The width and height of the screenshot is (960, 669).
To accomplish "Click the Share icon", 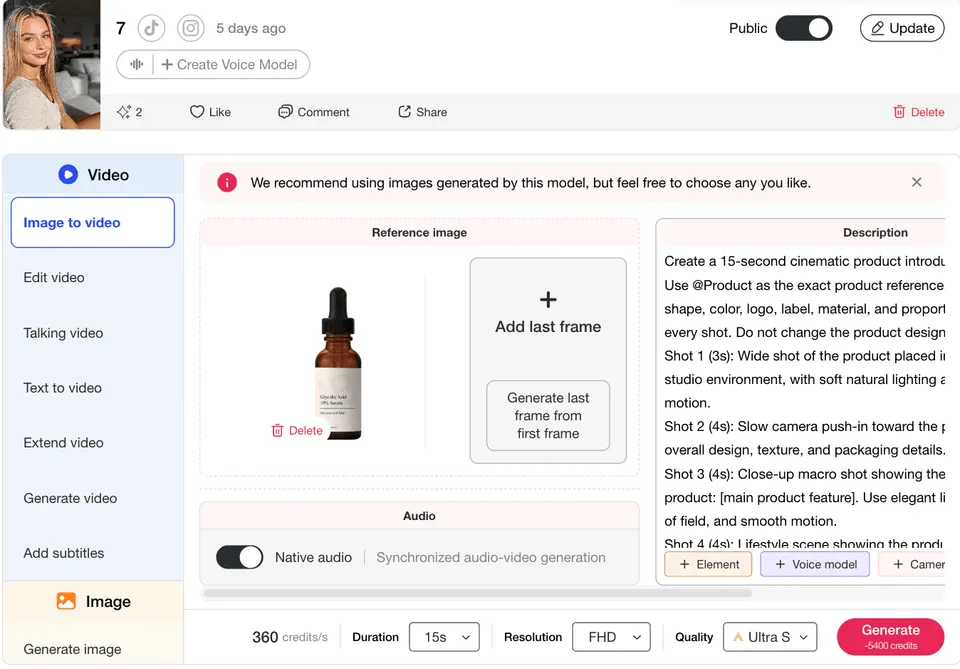I will [404, 111].
